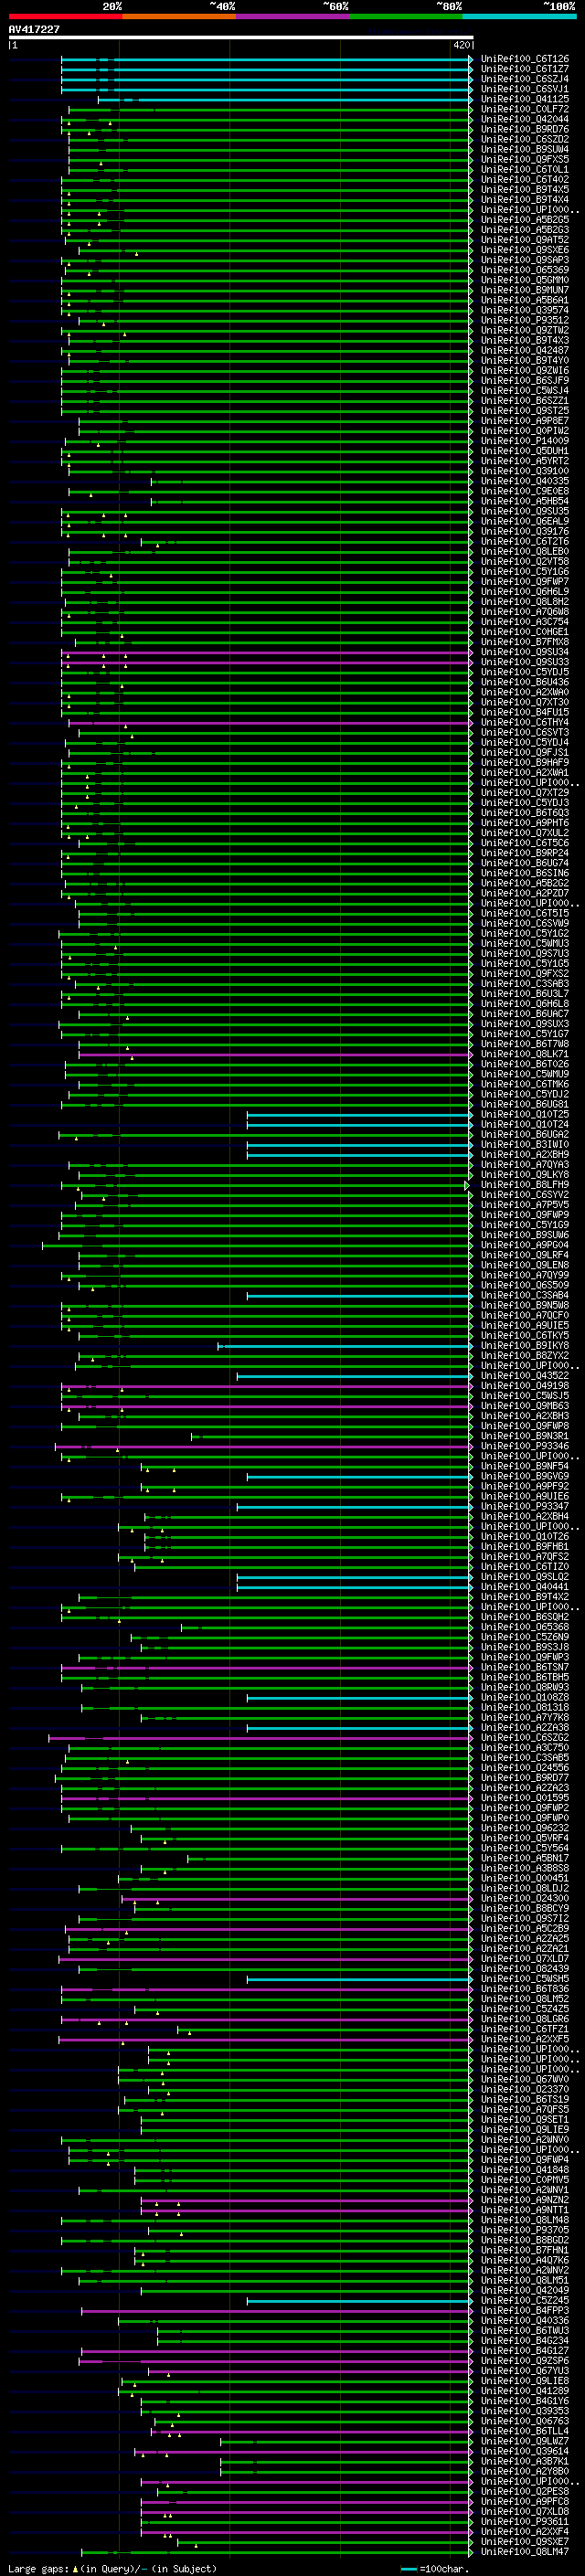585x2576 pixels.
Task: Click the purple alignment bar for UniRef100_C6THY4
Action: pos(270,723)
